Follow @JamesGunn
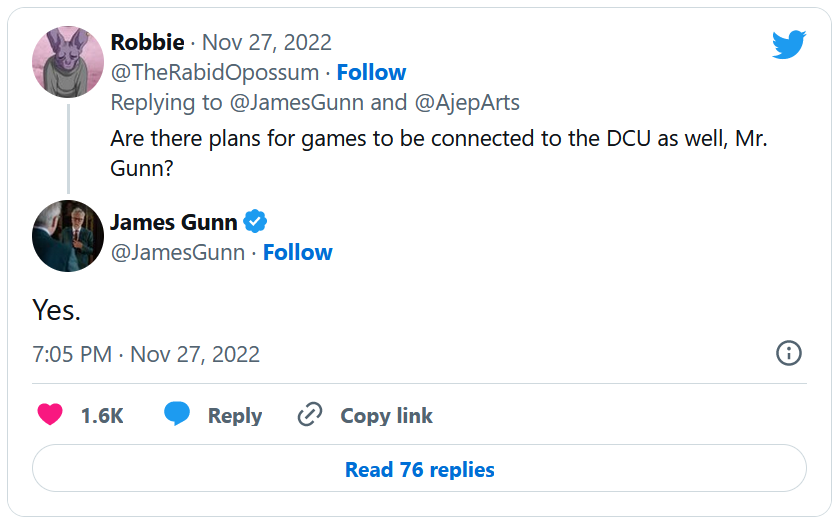The image size is (838, 525). click(297, 252)
